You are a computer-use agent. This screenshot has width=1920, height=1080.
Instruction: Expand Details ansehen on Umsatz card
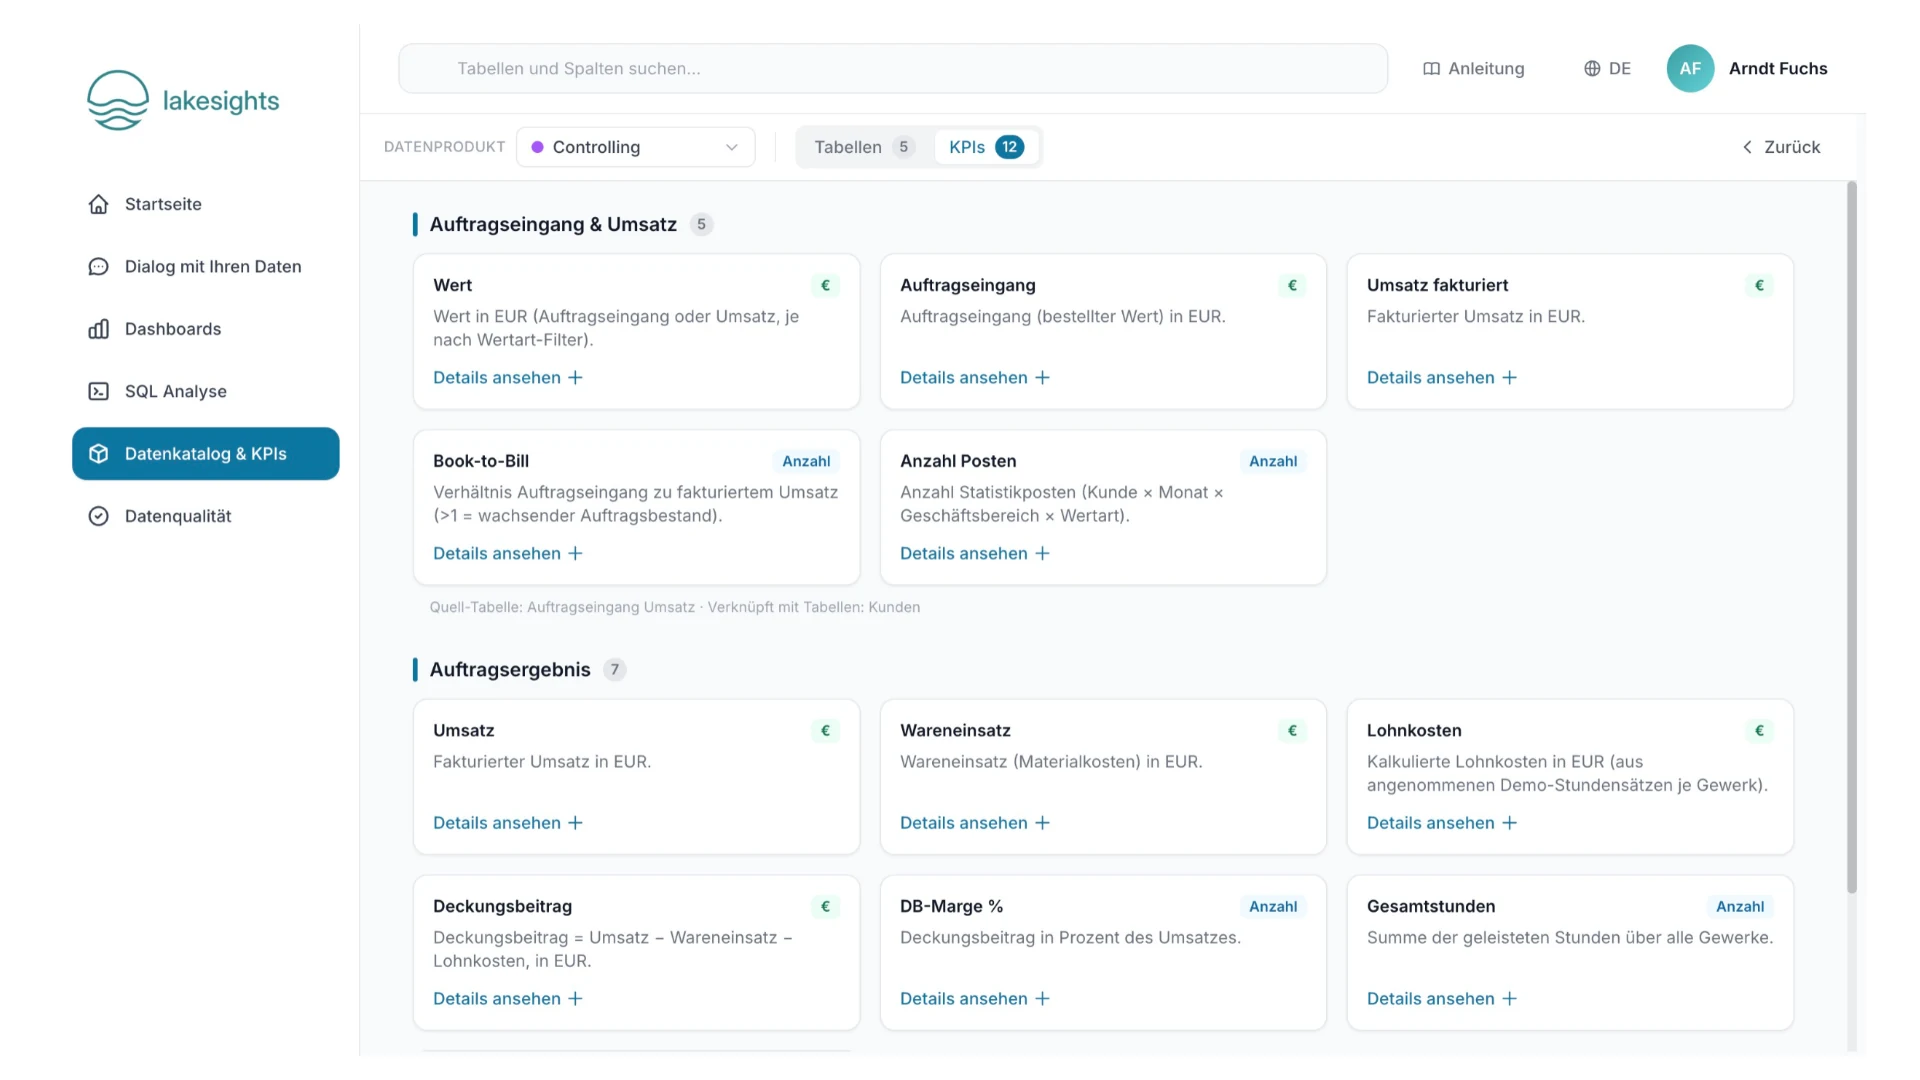coord(508,823)
